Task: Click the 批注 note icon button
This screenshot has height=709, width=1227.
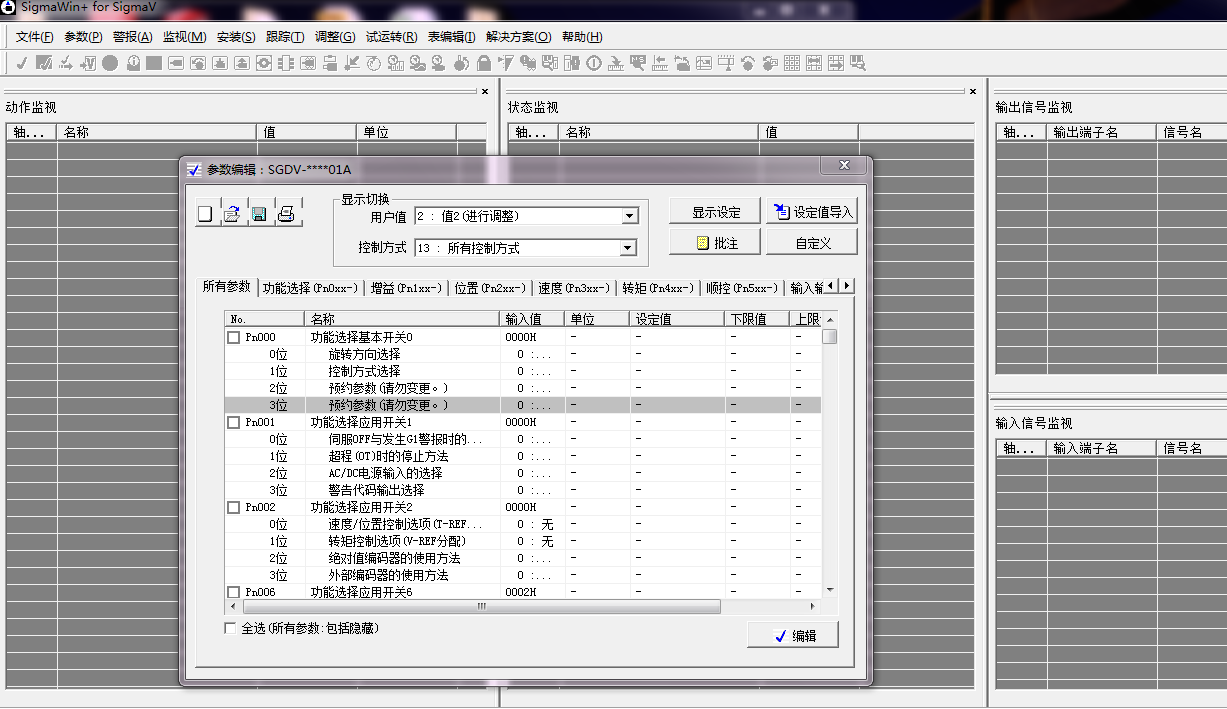Action: point(715,243)
